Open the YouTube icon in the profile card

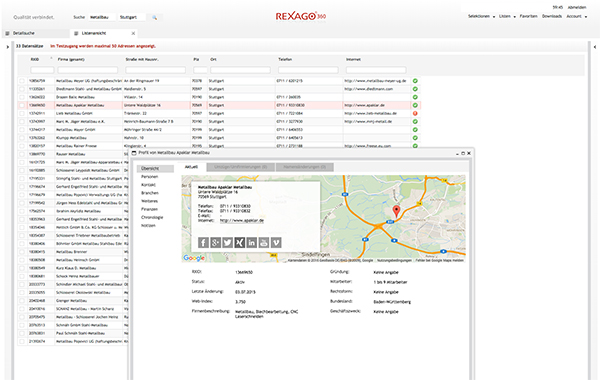pyautogui.click(x=264, y=243)
